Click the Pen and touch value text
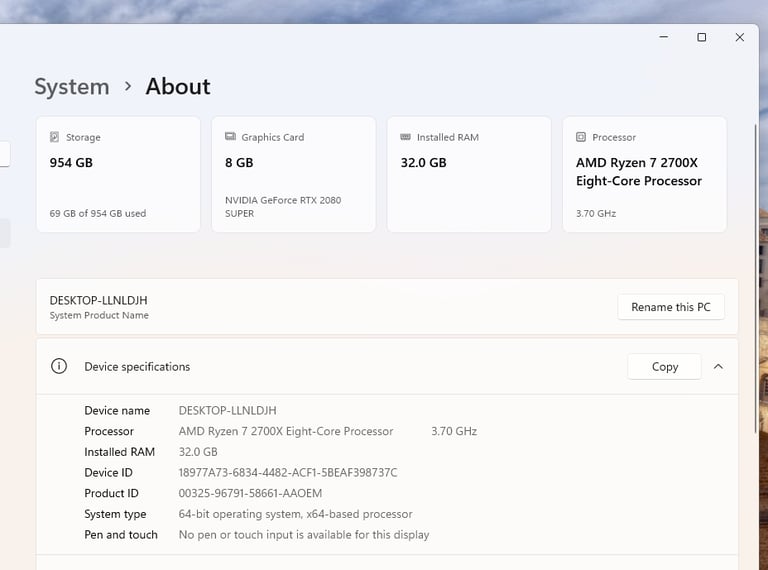Viewport: 768px width, 570px height. [304, 535]
